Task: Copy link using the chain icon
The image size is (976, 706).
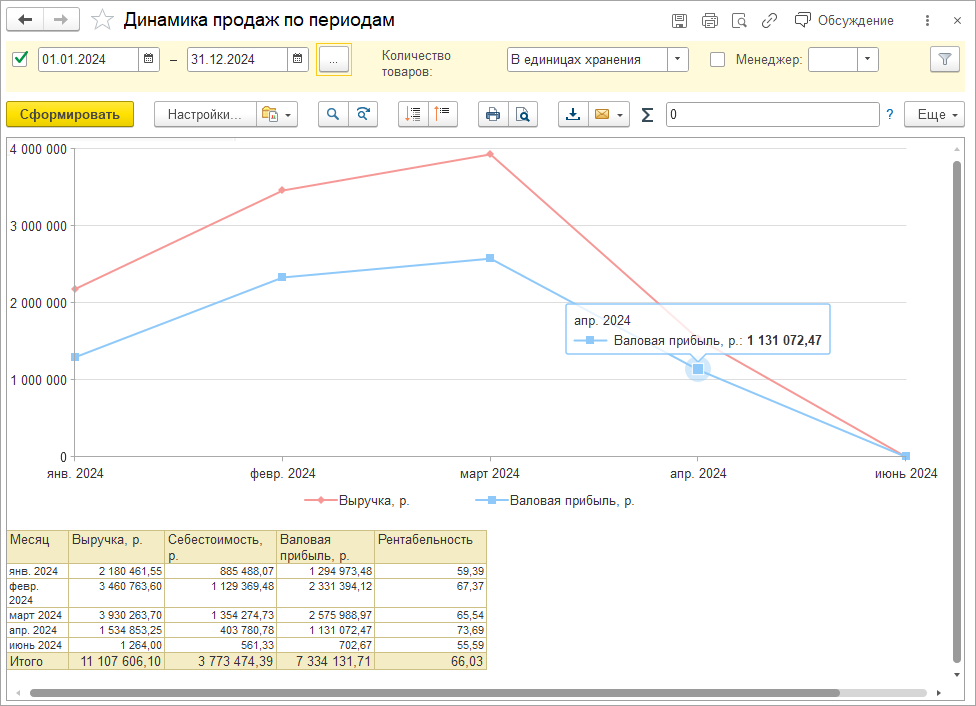Action: [769, 21]
